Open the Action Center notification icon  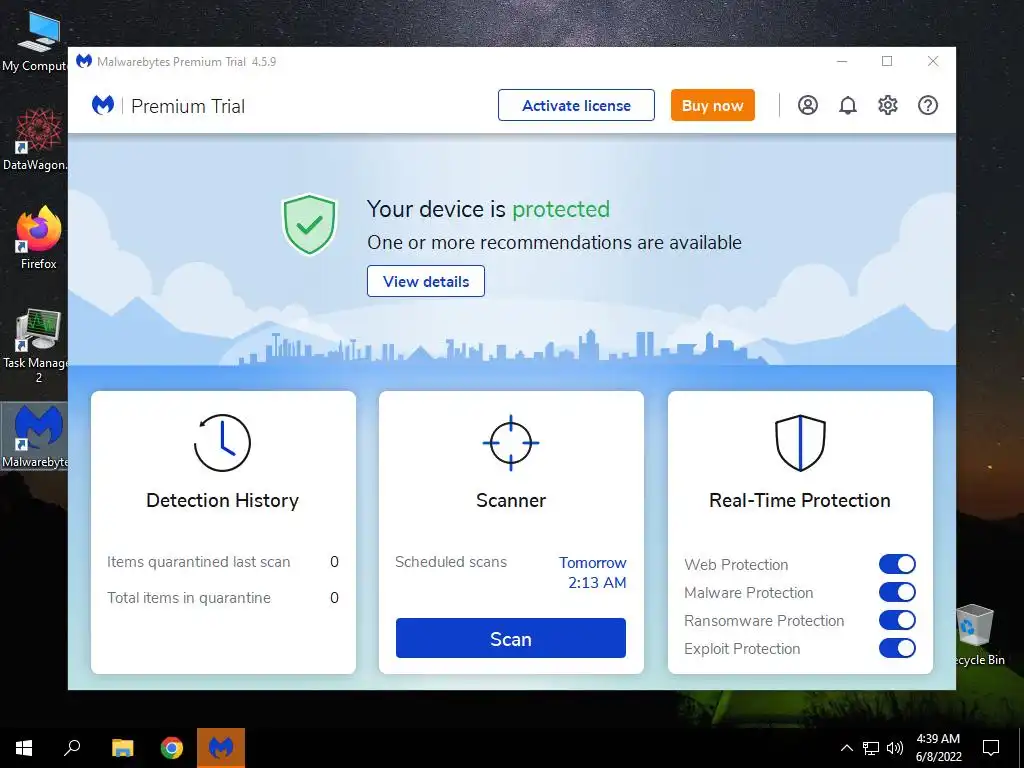pos(991,748)
